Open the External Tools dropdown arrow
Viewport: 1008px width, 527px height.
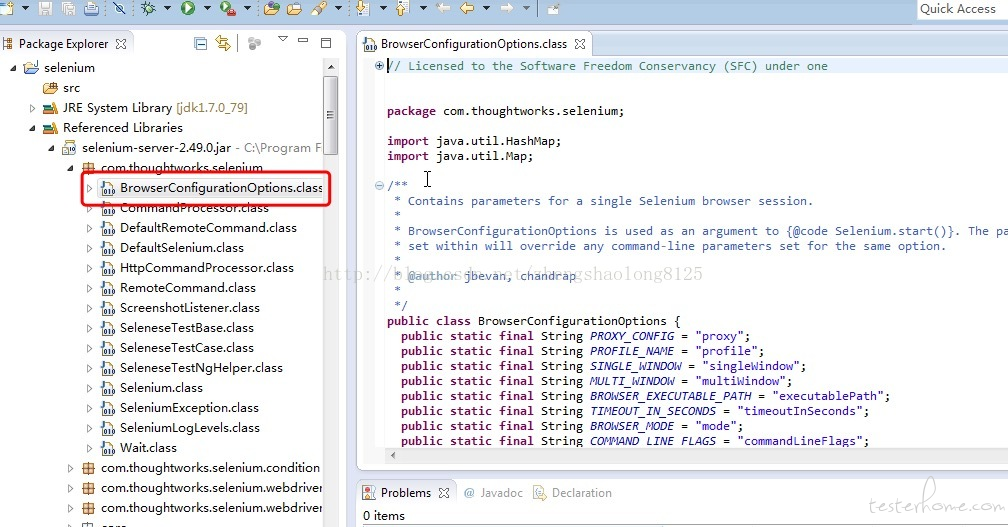[x=247, y=8]
